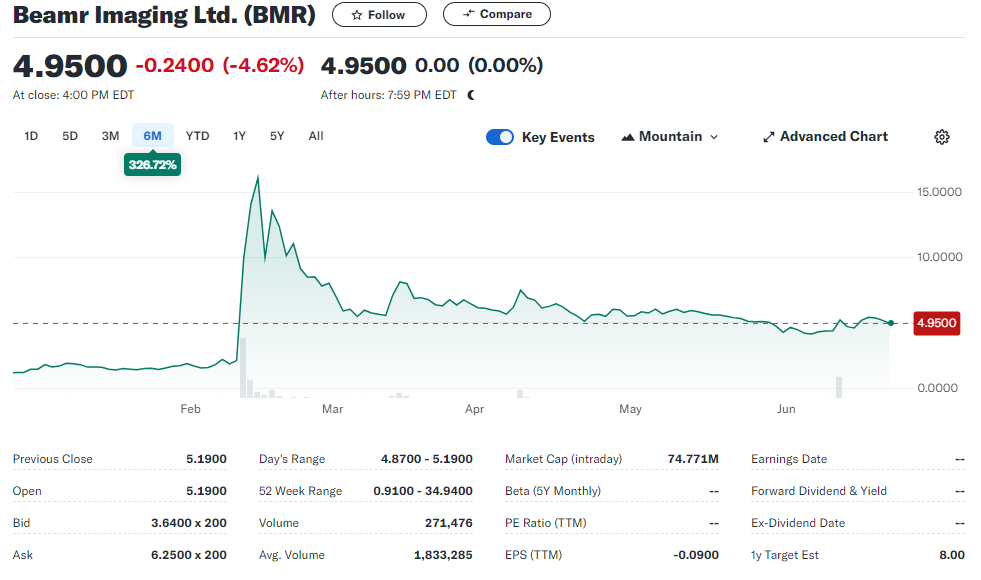Click the 8.00 target estimate value
The width and height of the screenshot is (981, 580).
952,555
